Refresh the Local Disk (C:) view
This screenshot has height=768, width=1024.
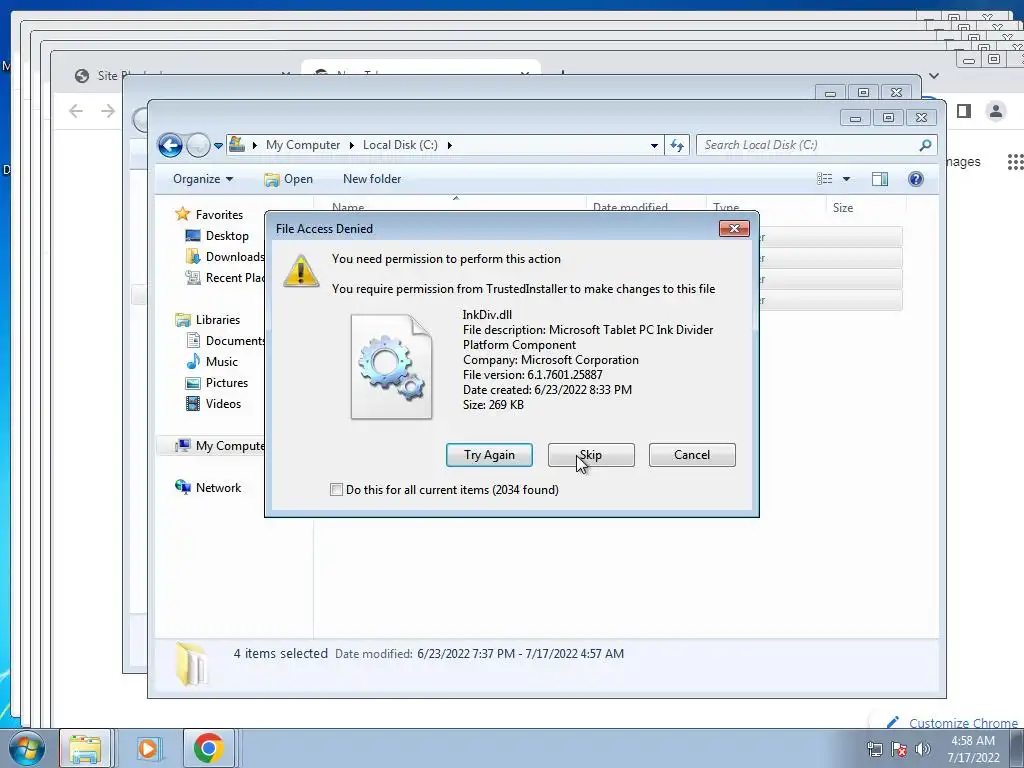677,146
